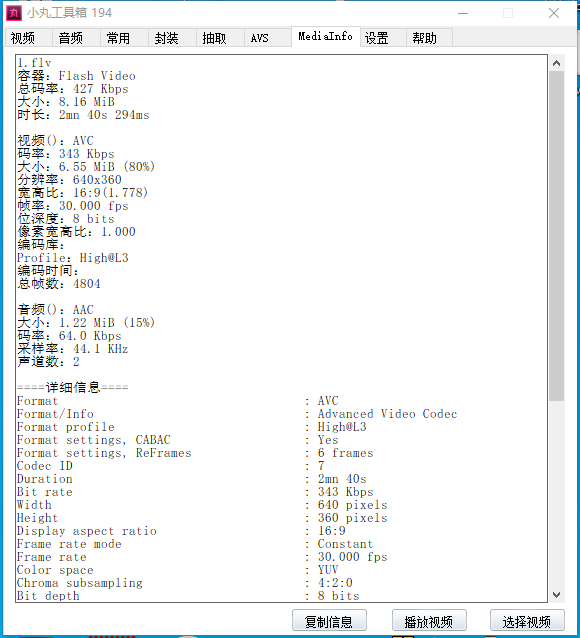Click the line 像素宽高比: 1.000
Image resolution: width=580 pixels, height=638 pixels.
point(77,232)
